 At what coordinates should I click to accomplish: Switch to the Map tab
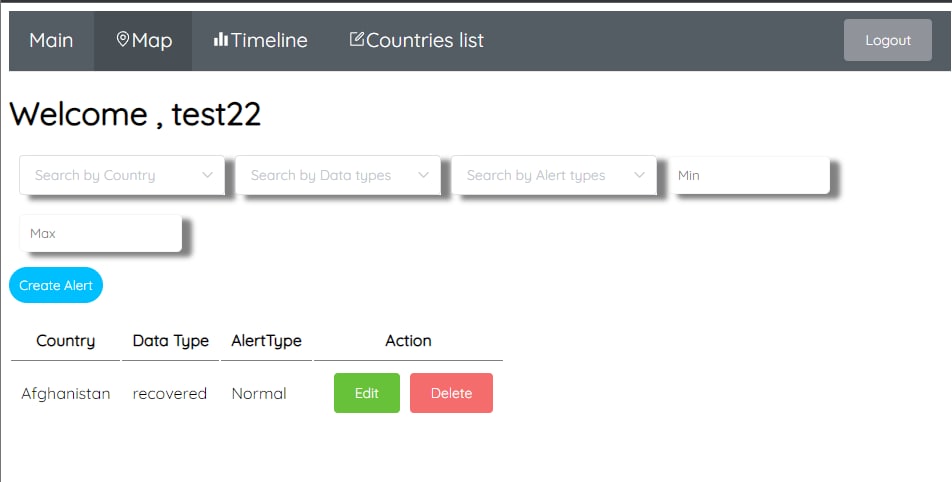click(x=143, y=41)
